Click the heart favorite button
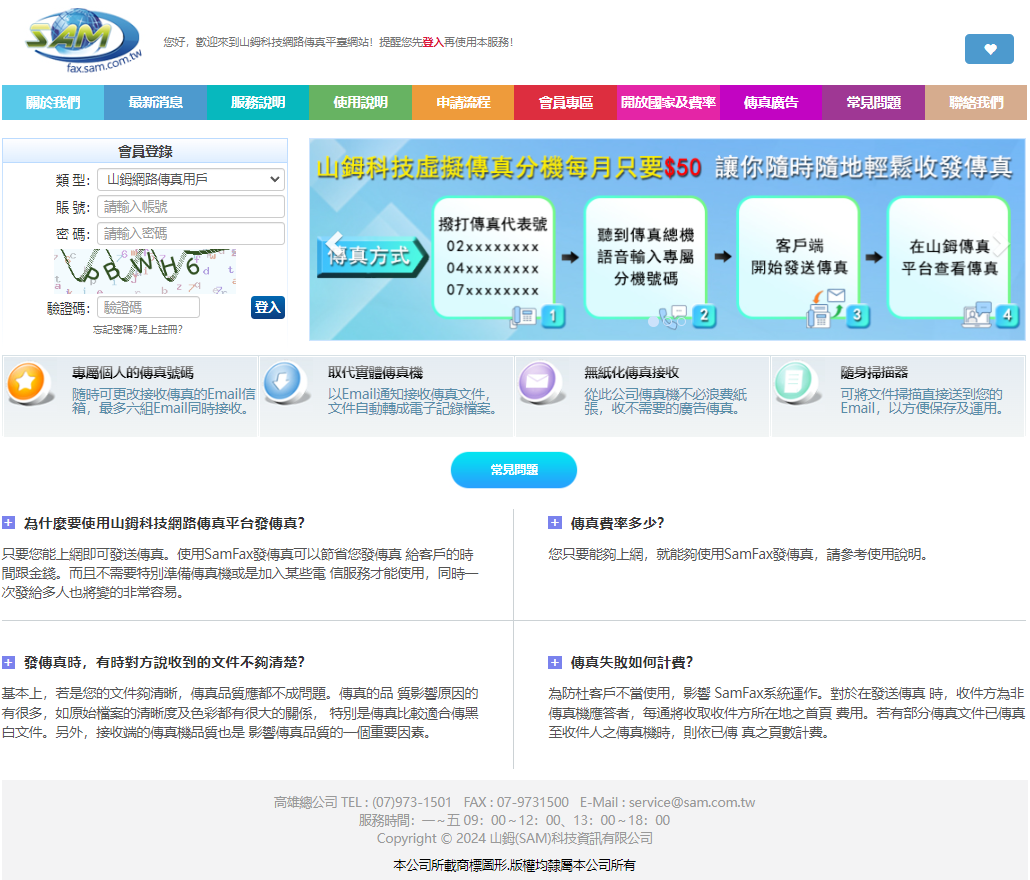The height and width of the screenshot is (880, 1030). coord(989,49)
